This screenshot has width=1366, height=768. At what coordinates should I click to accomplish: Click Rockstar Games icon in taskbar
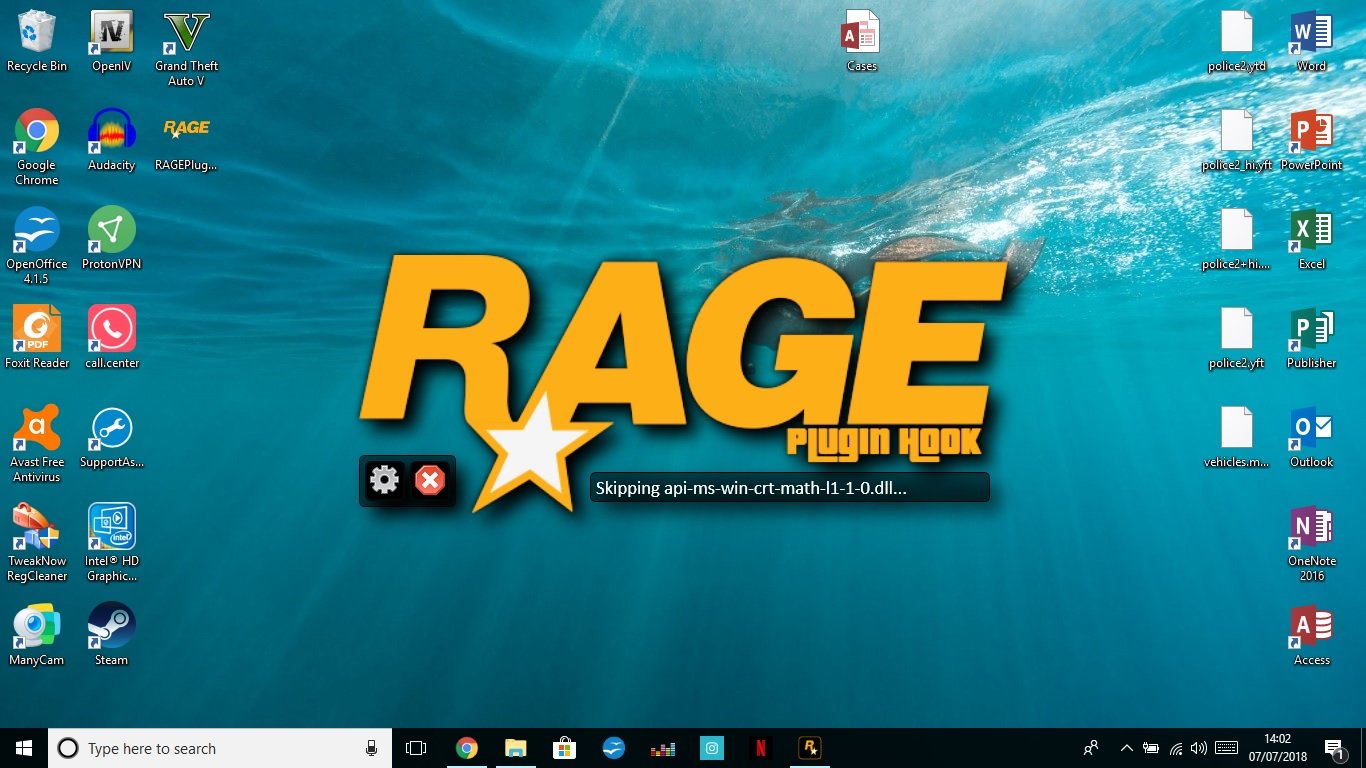click(x=809, y=748)
